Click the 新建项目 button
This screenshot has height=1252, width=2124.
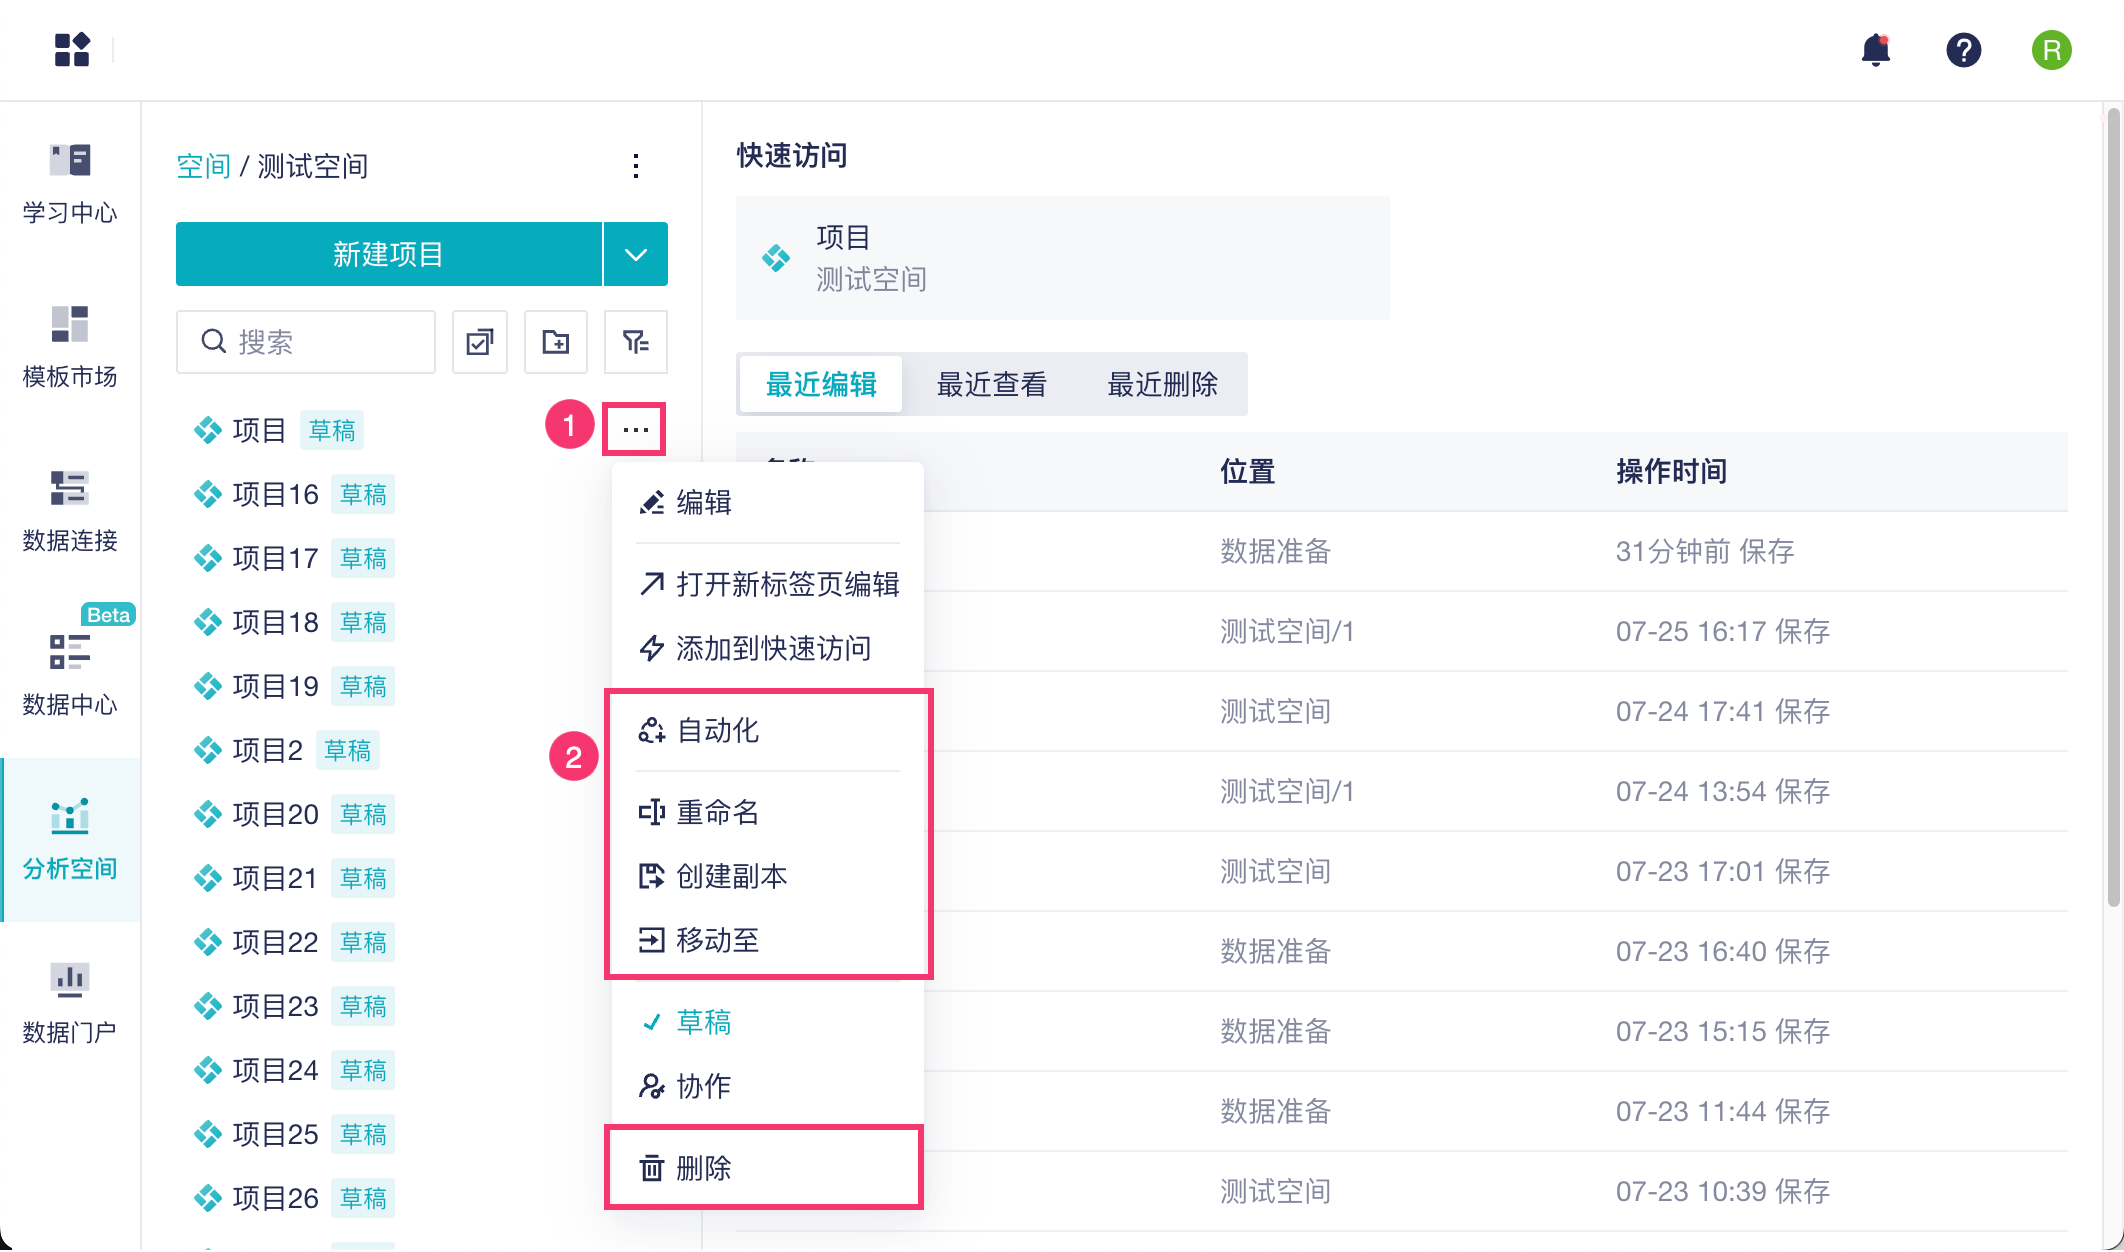tap(388, 254)
